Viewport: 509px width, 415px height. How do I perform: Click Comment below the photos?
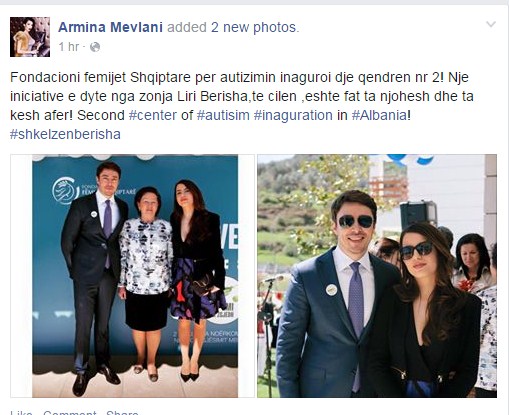(x=70, y=413)
